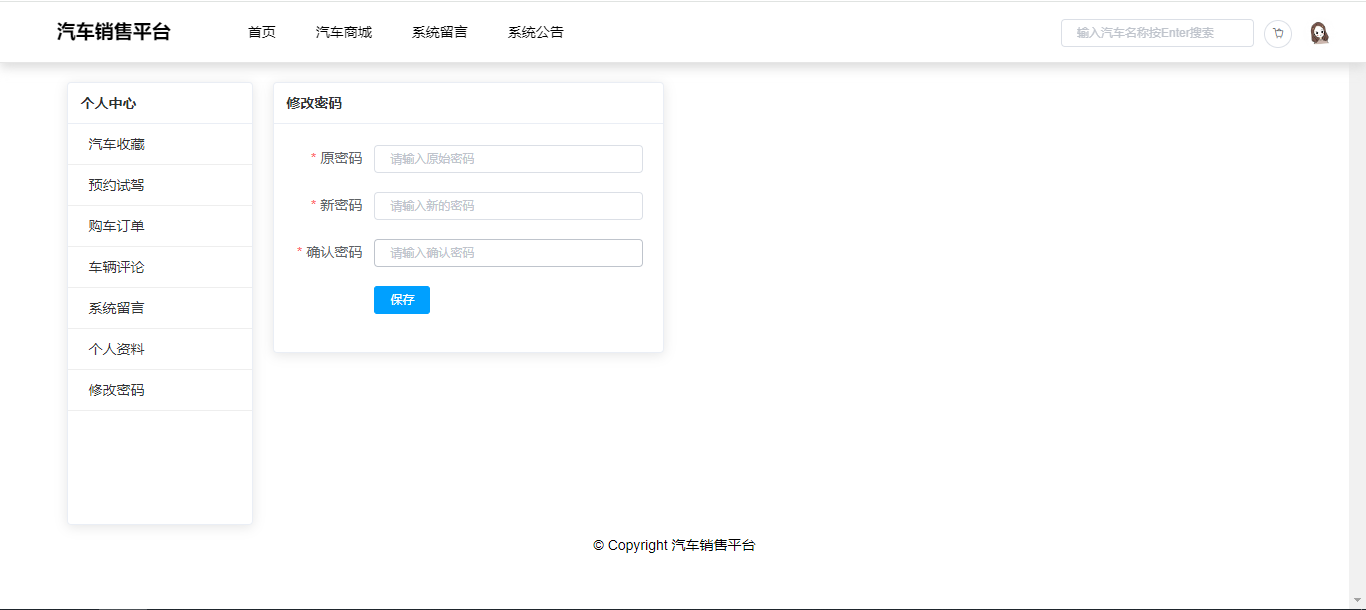Open 购车订单 sidebar entry

(160, 226)
